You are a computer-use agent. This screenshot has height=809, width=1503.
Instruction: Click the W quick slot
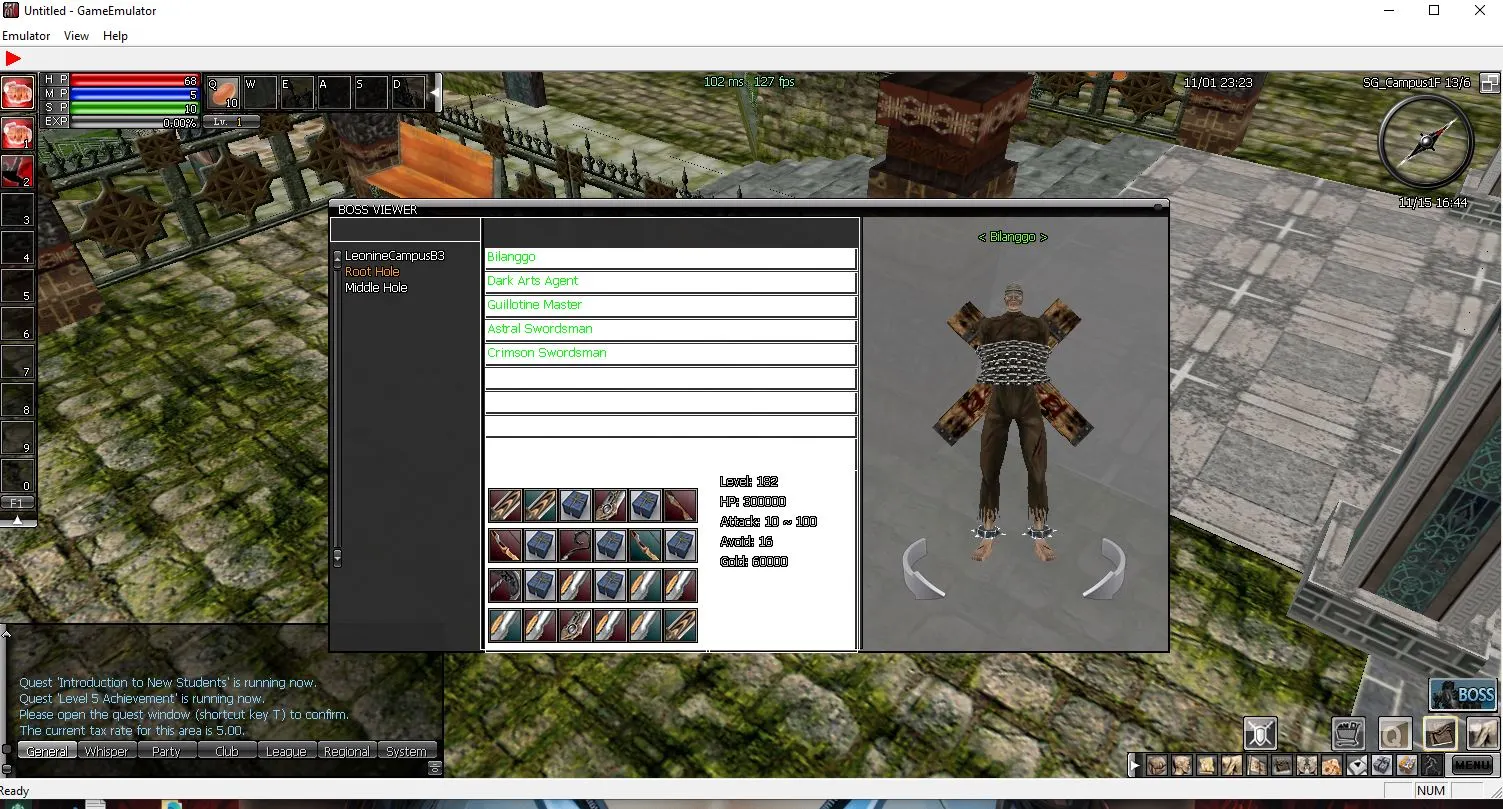point(260,92)
